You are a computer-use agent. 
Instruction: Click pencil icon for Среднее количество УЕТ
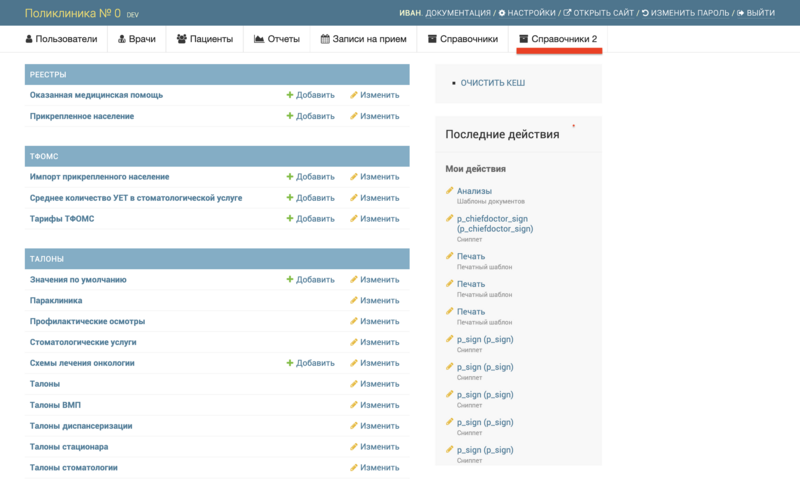(x=353, y=197)
